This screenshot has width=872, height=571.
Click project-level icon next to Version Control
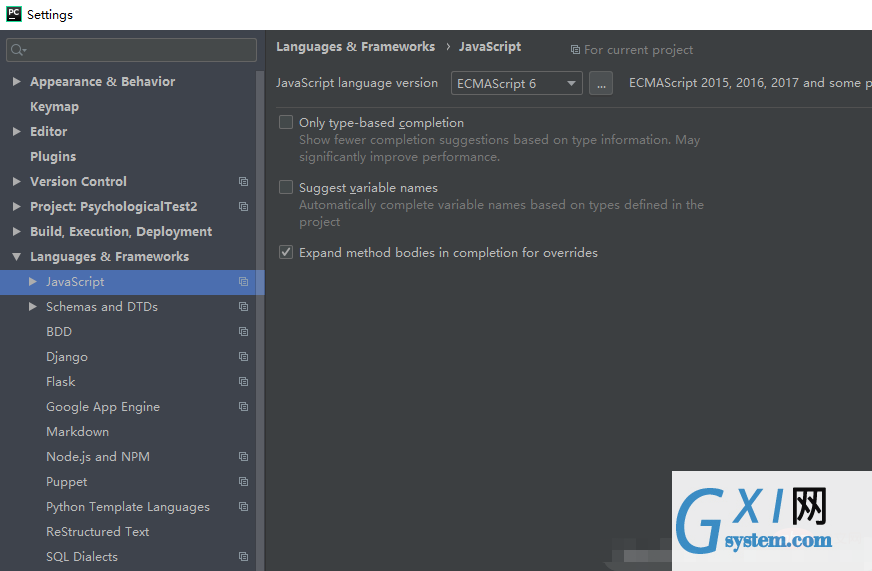[243, 182]
